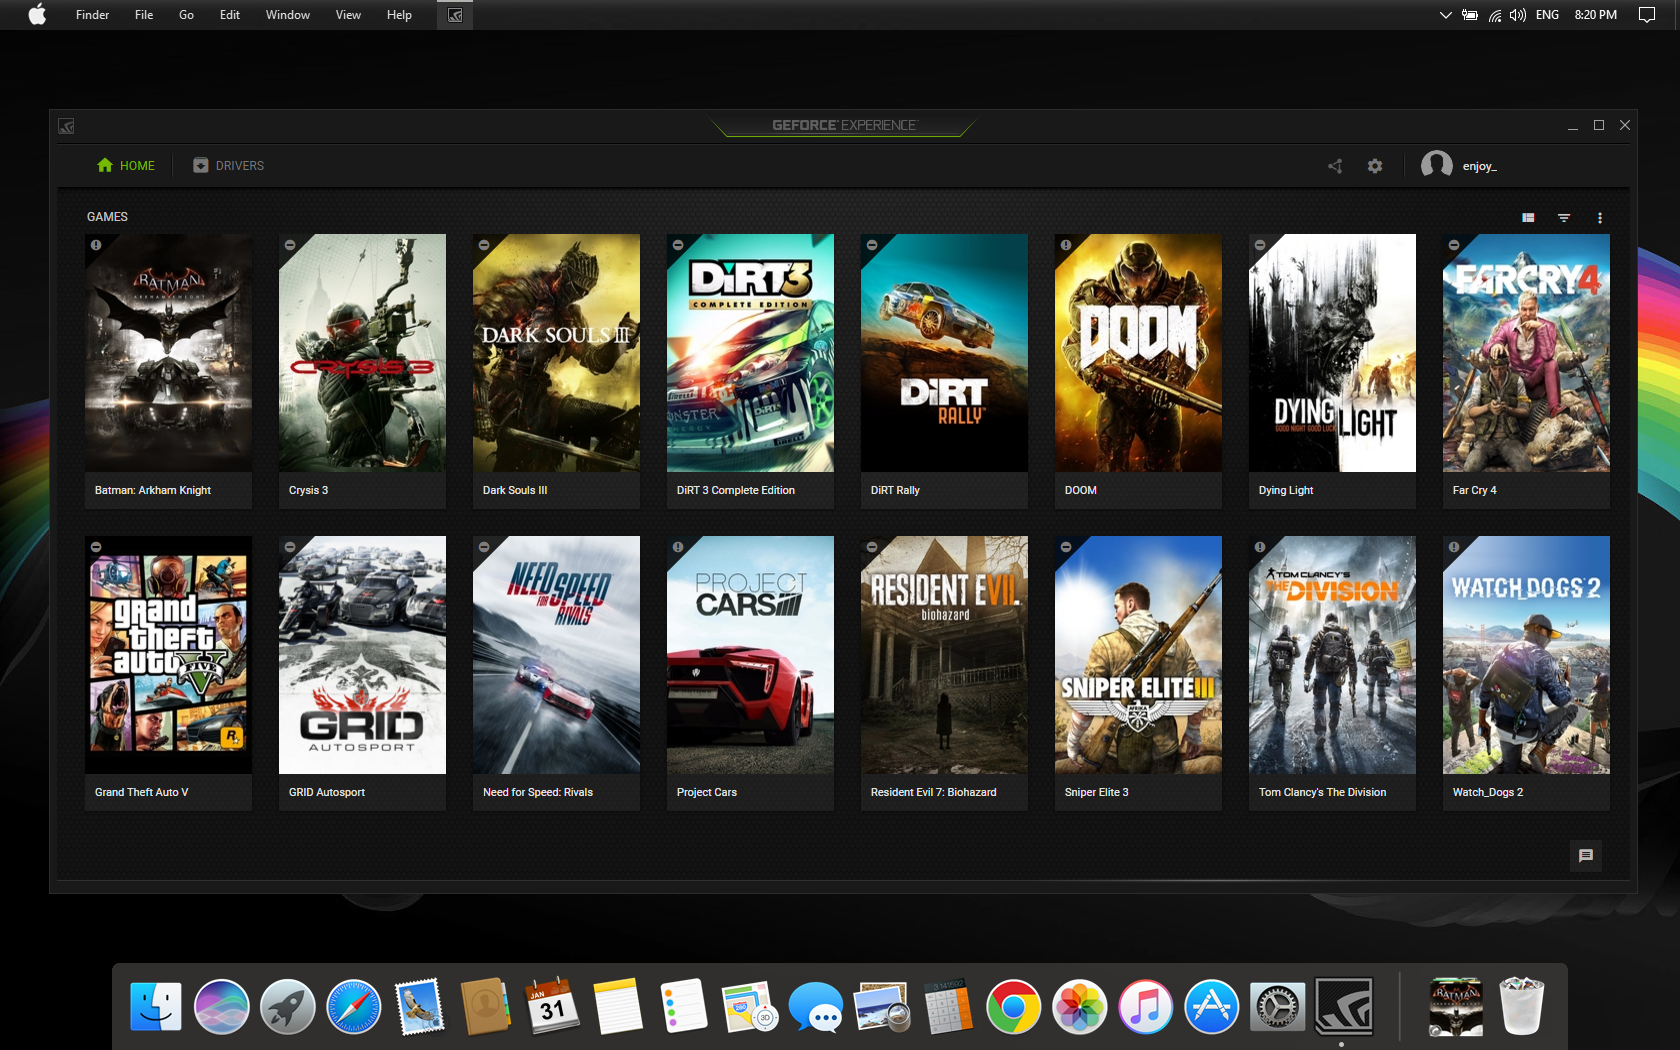Open App Store from the dock
The height and width of the screenshot is (1050, 1680).
[x=1212, y=1006]
